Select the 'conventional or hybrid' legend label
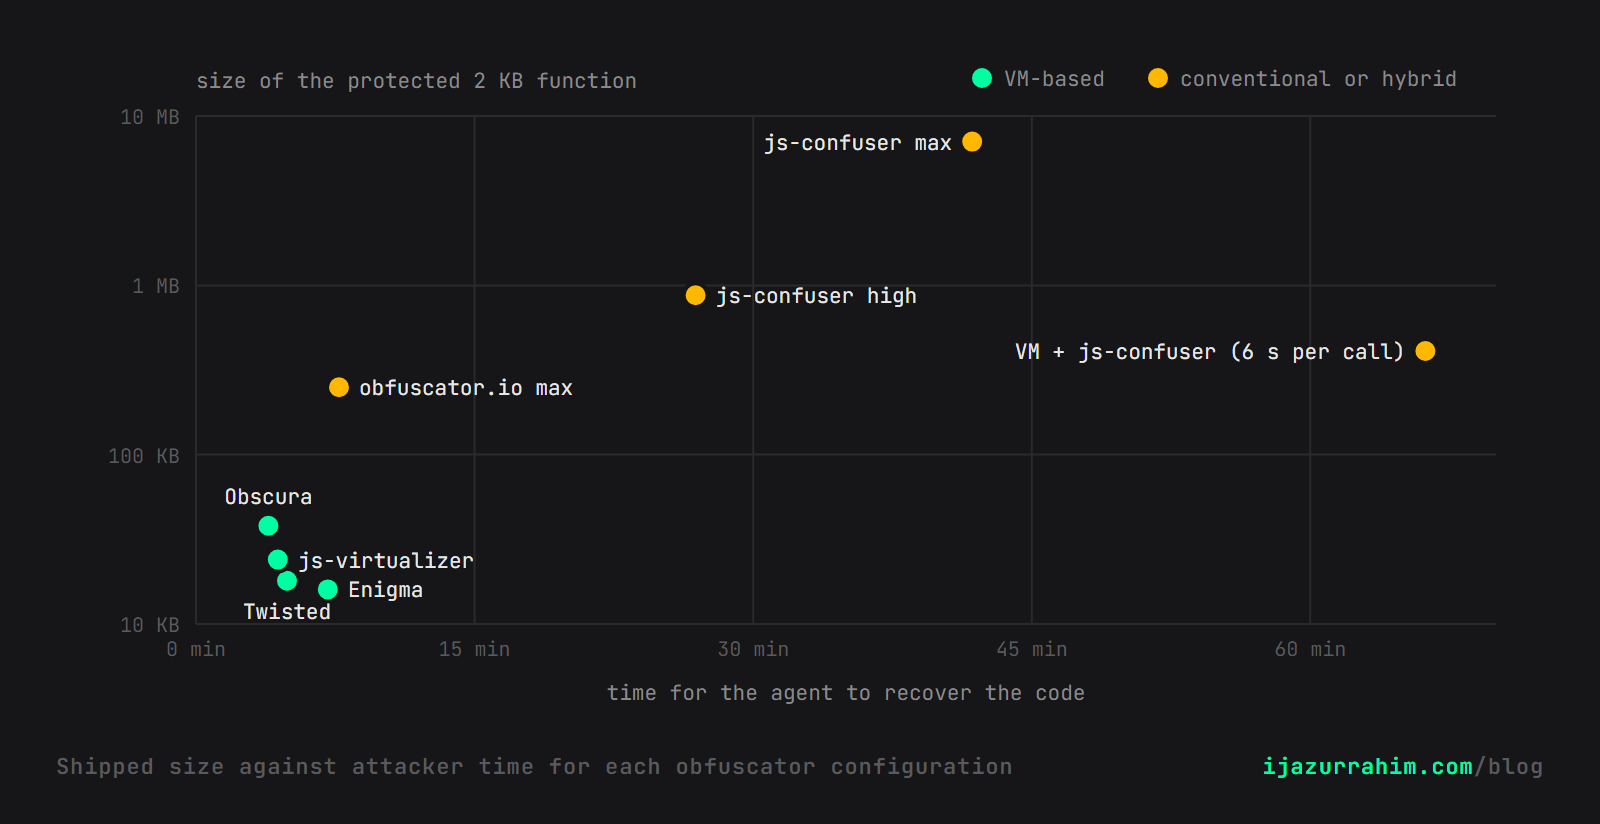Viewport: 1600px width, 824px height. [1318, 79]
